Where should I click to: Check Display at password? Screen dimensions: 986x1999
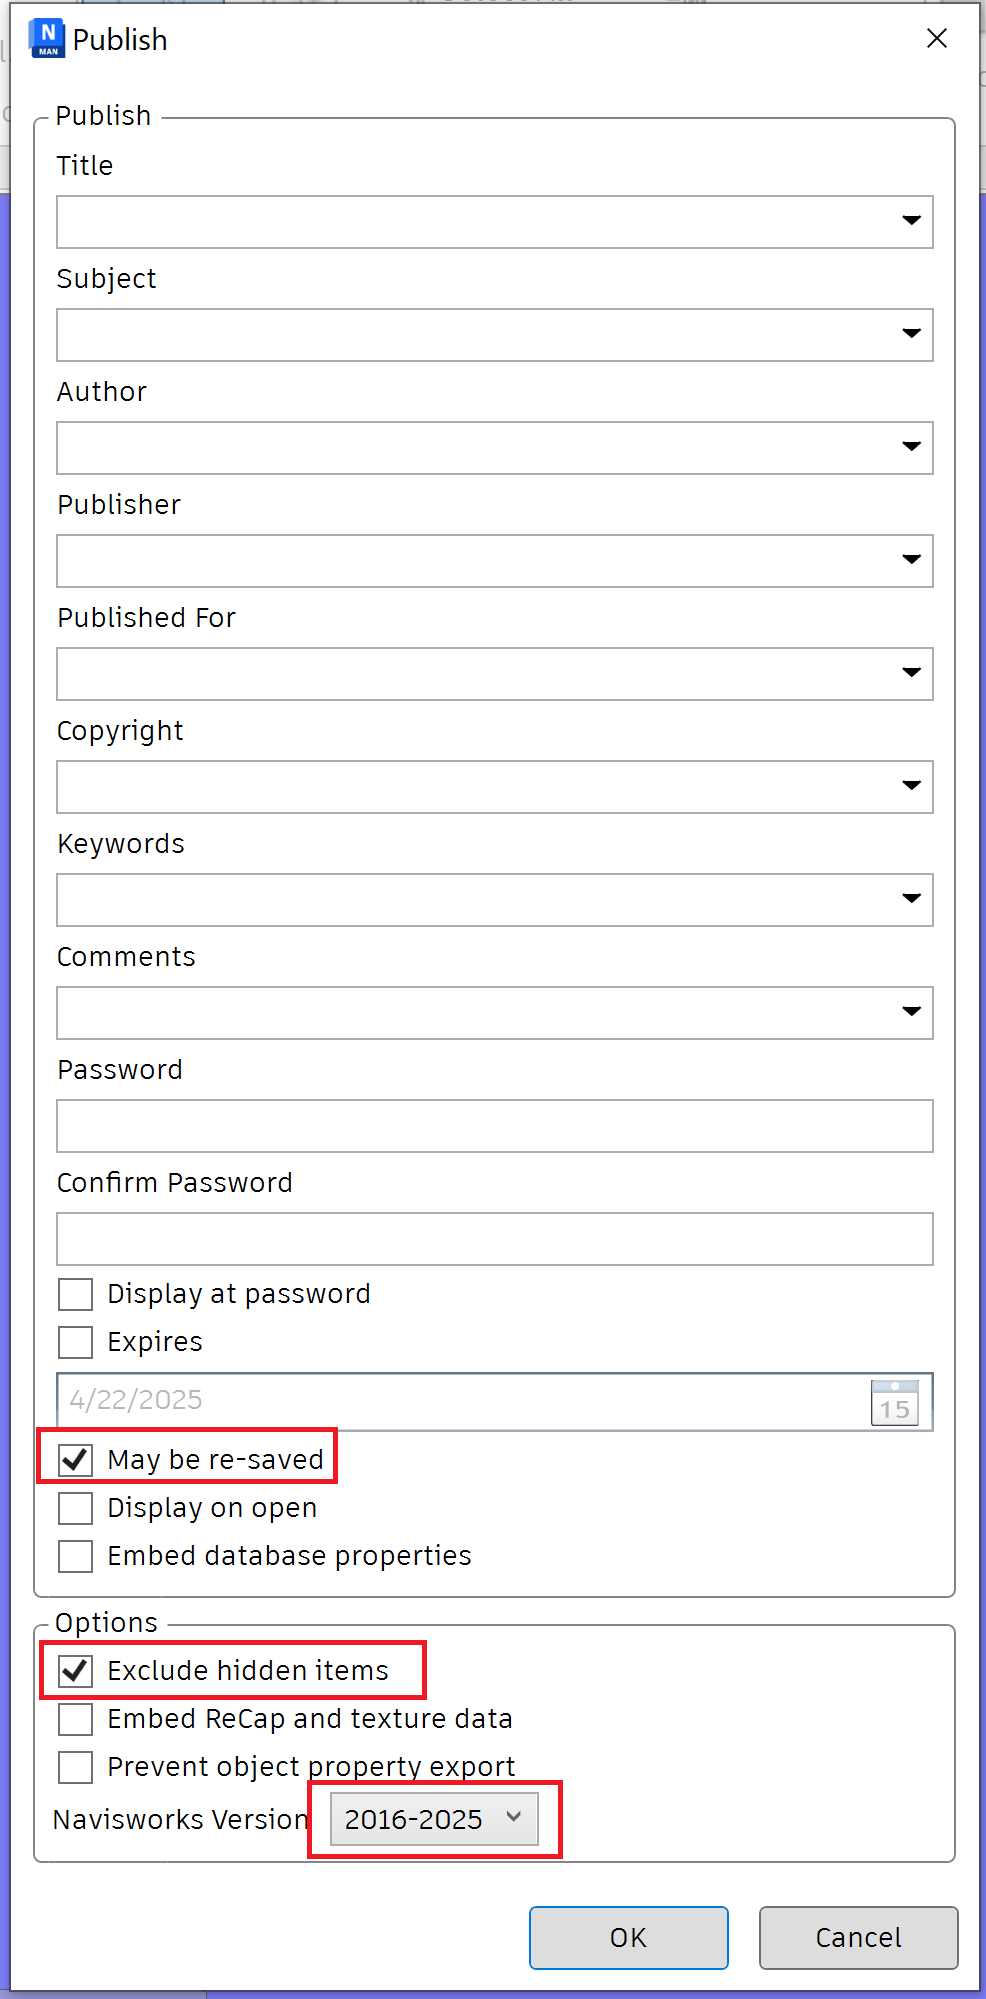tap(76, 1294)
